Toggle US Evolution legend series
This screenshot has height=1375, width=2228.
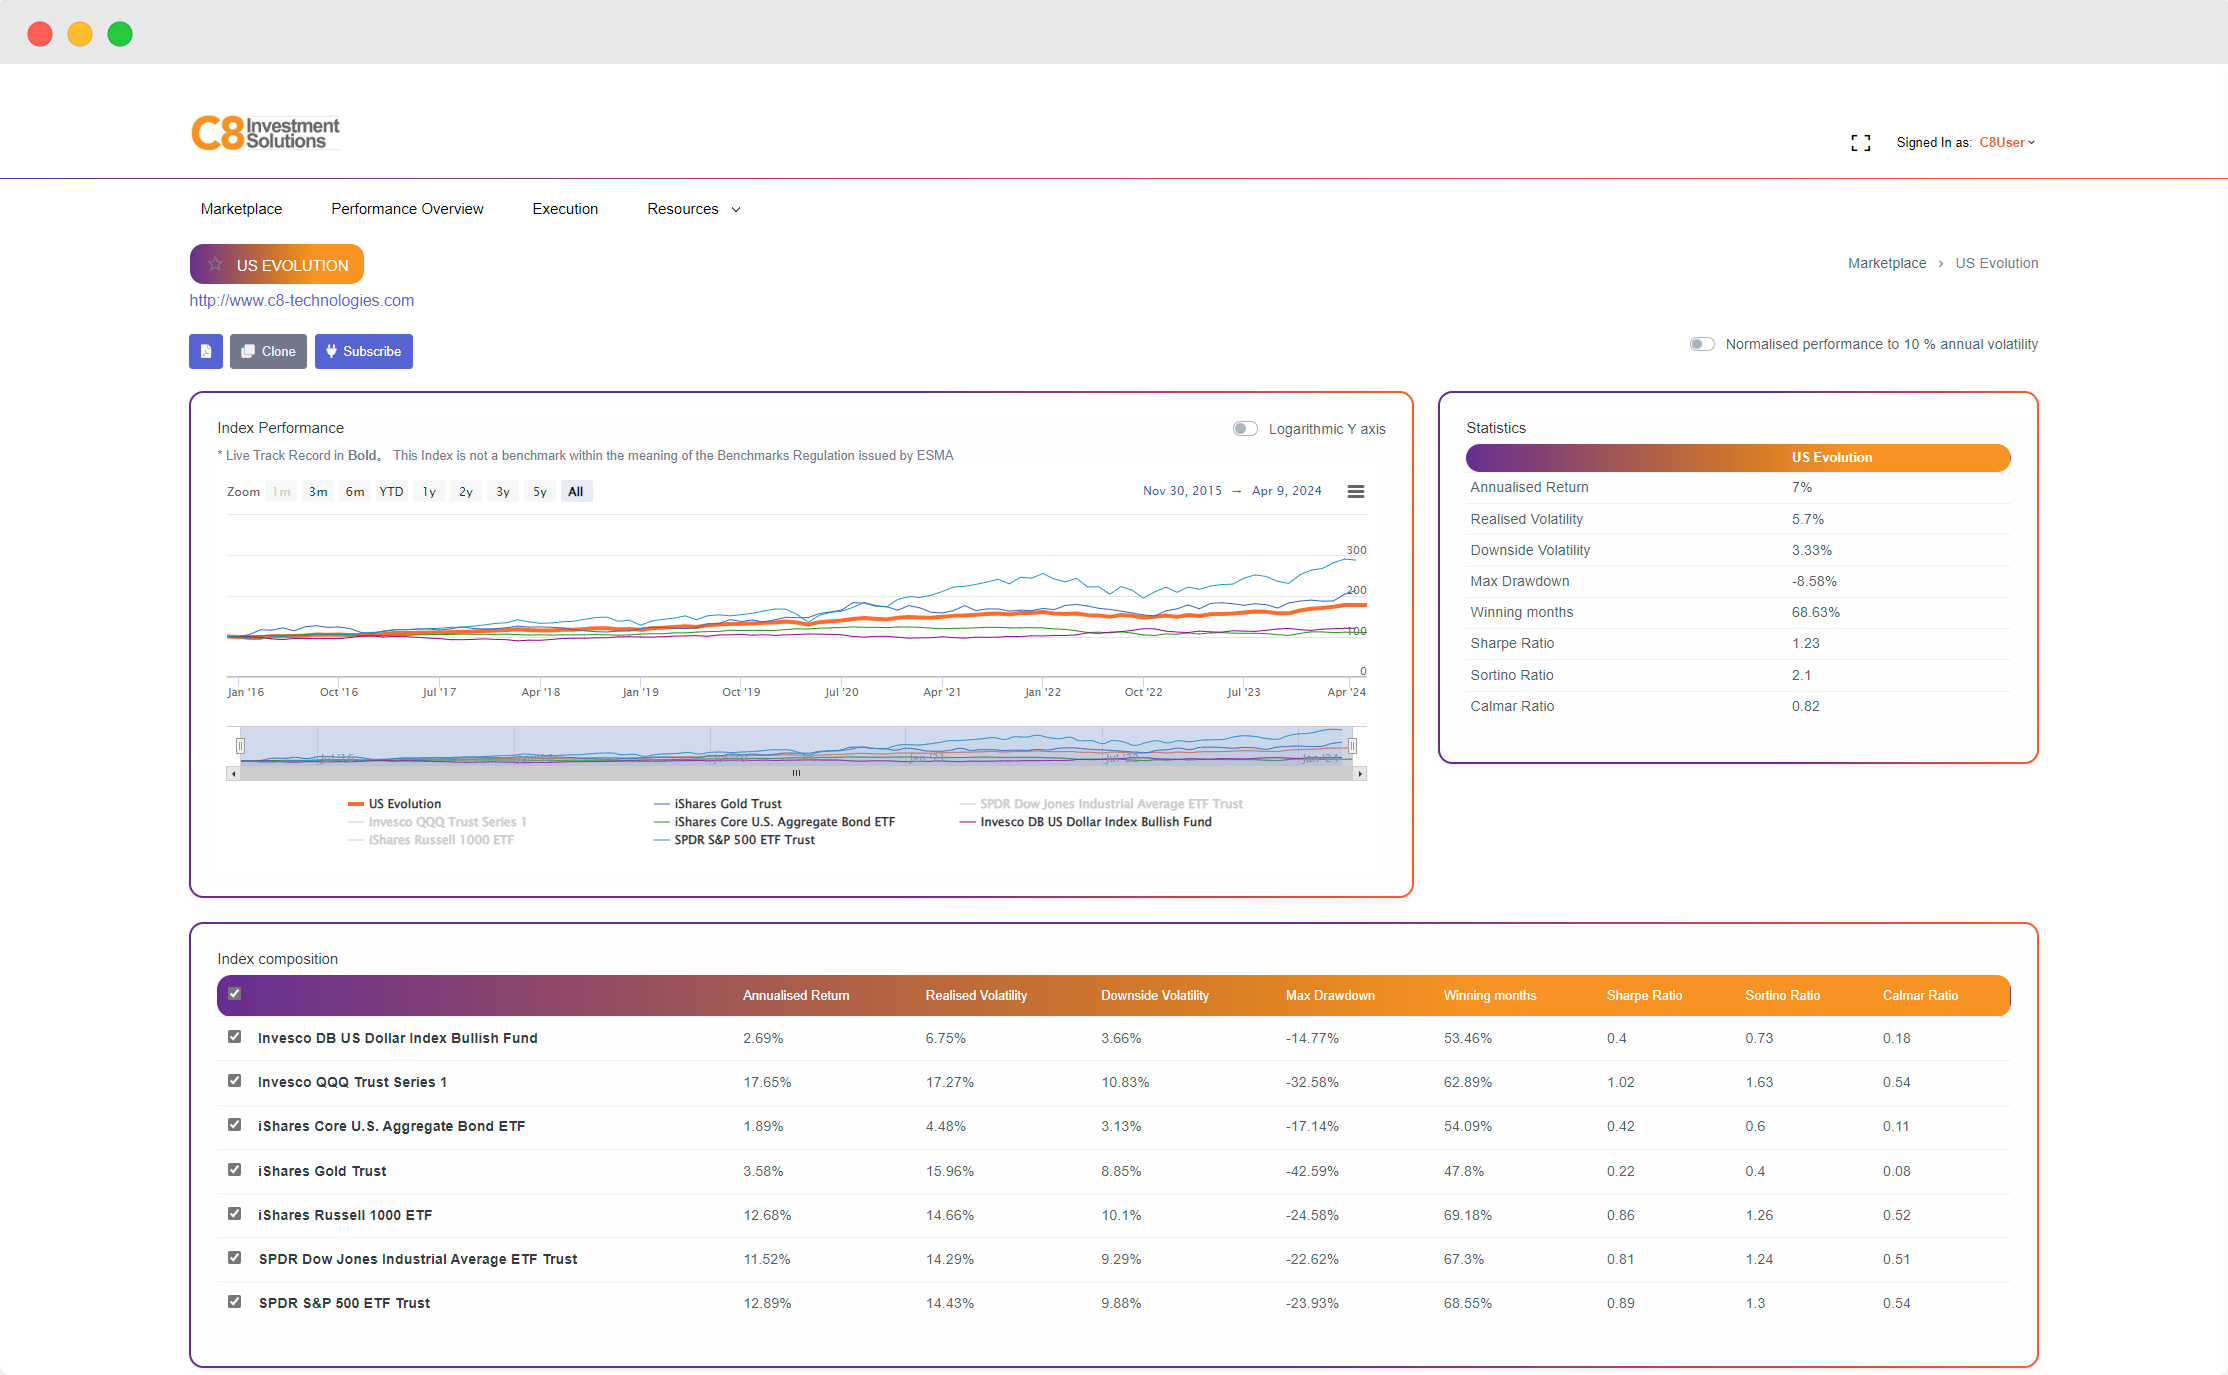pos(394,804)
